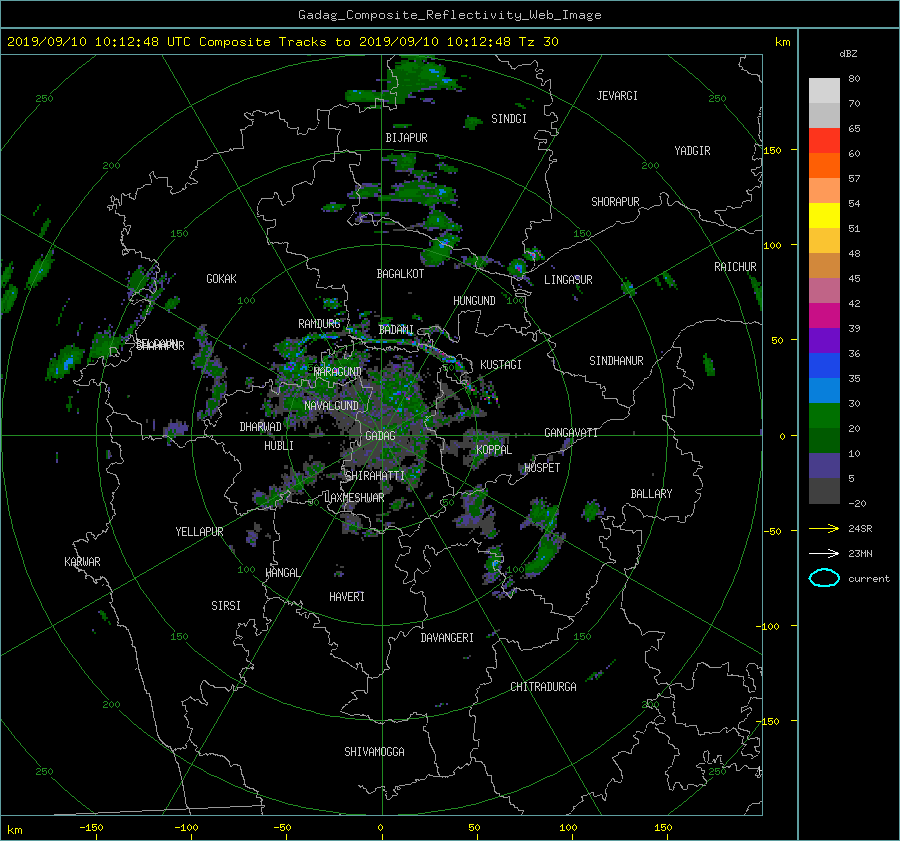Click the KOPPAL city label
Image resolution: width=900 pixels, height=841 pixels.
click(x=494, y=450)
